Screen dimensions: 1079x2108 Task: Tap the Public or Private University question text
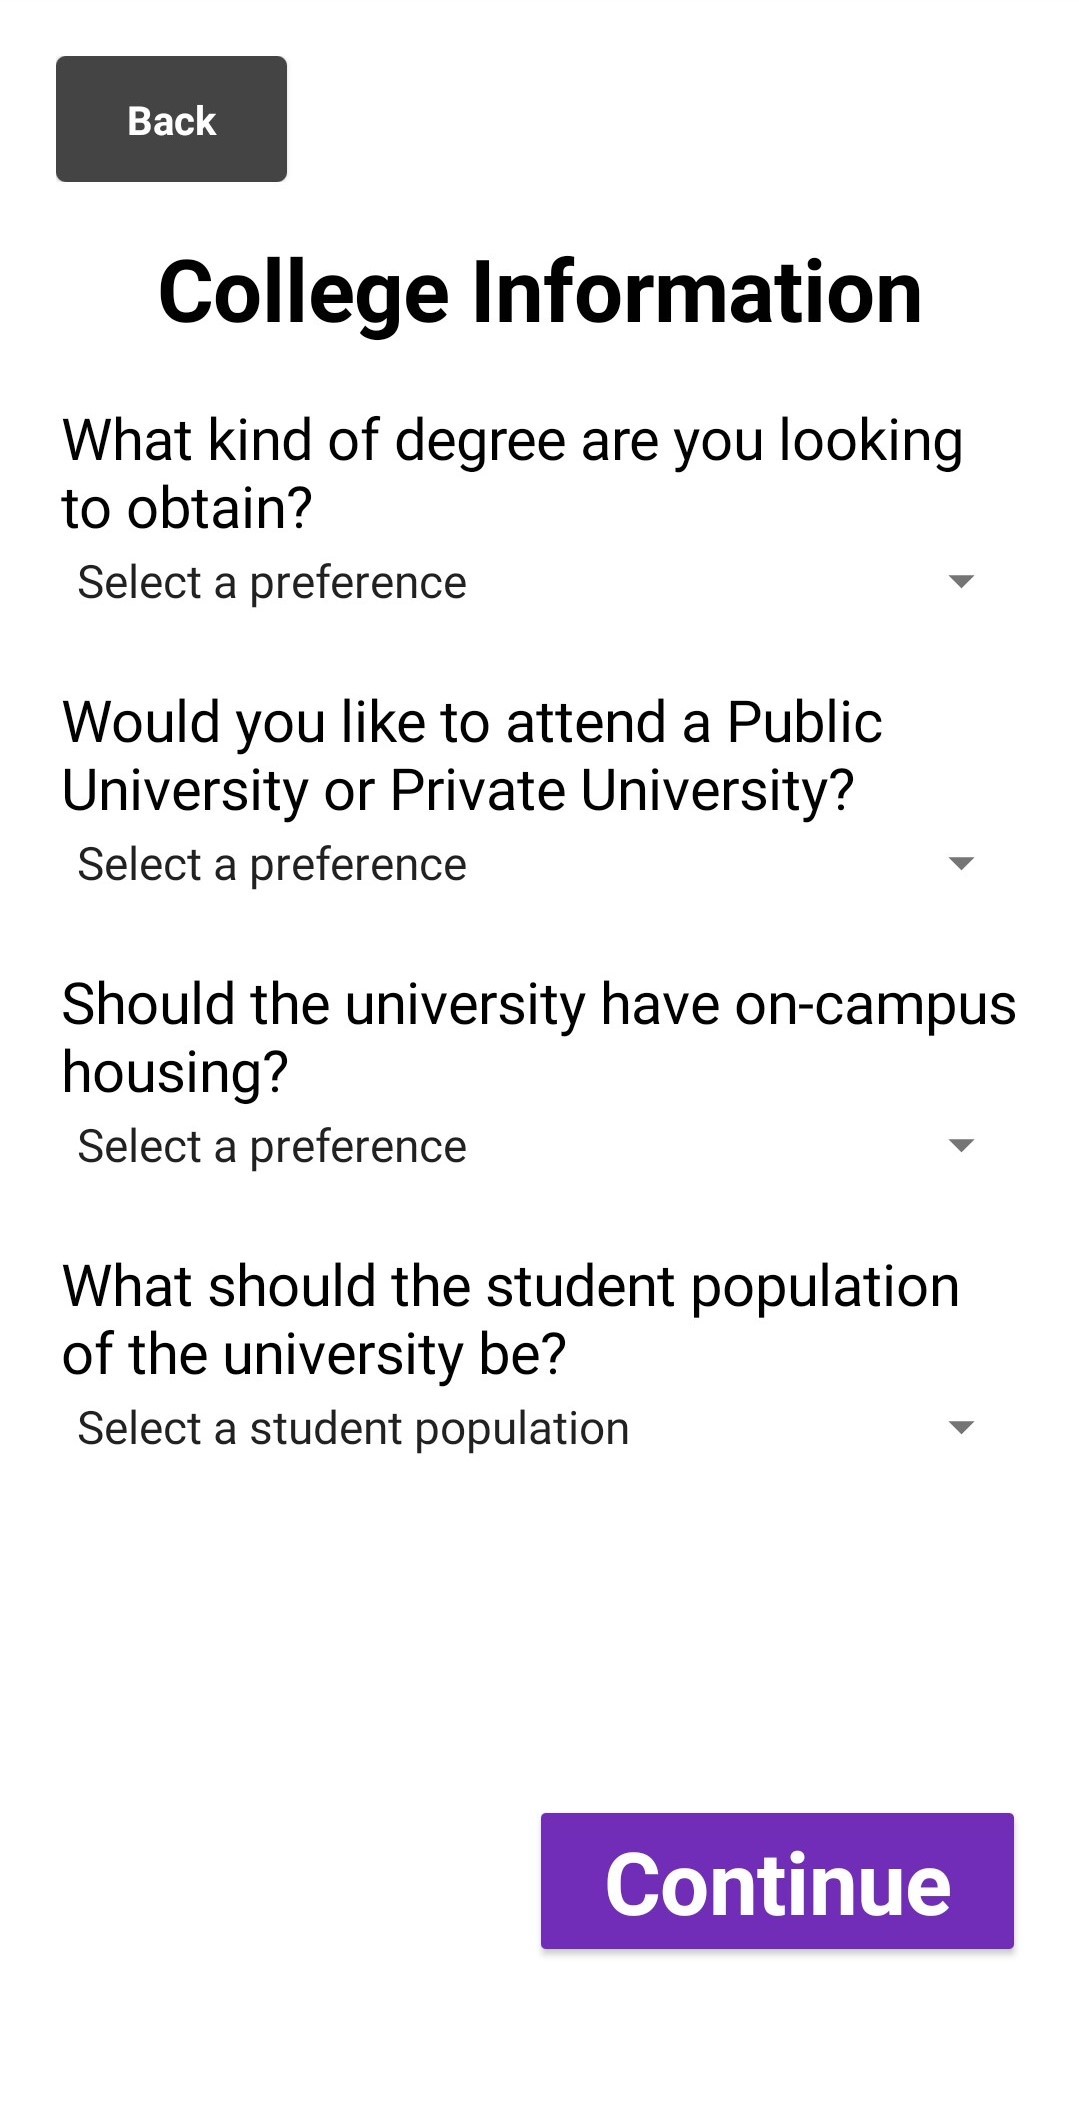(x=471, y=756)
